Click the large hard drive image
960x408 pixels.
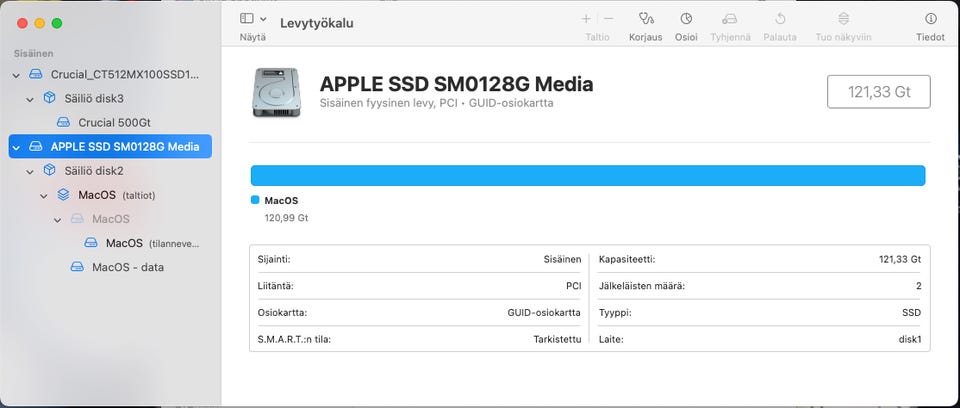(276, 93)
